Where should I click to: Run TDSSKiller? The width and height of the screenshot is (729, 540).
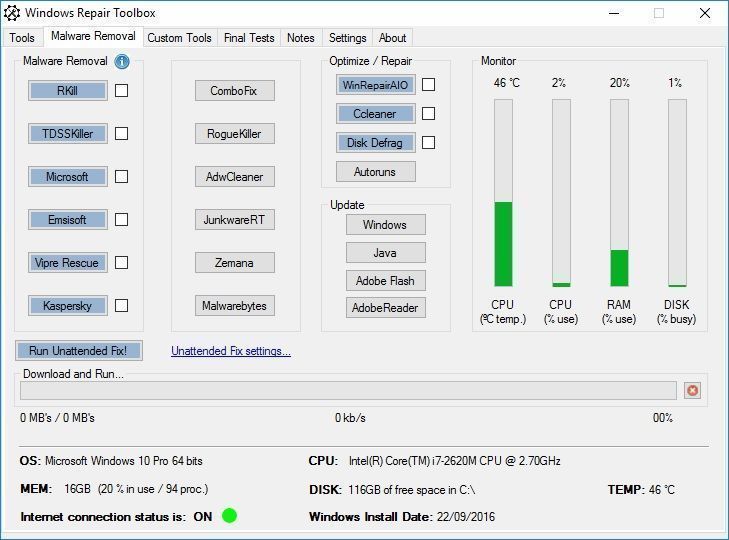(67, 133)
